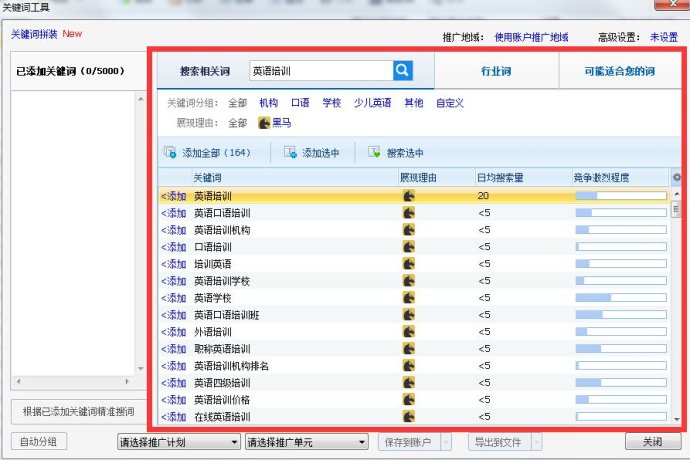Switch to the 行业词 tab
Image resolution: width=690 pixels, height=460 pixels.
(496, 71)
